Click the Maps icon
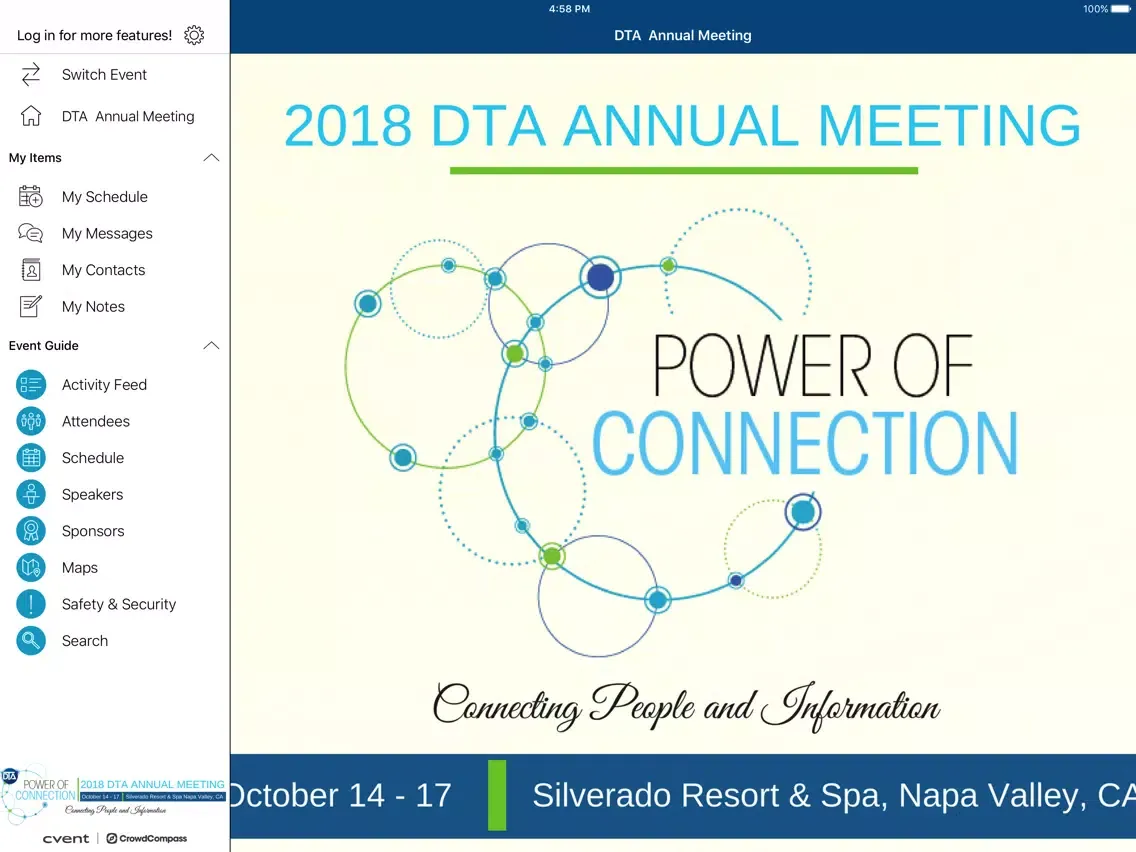This screenshot has height=852, width=1136. [31, 567]
